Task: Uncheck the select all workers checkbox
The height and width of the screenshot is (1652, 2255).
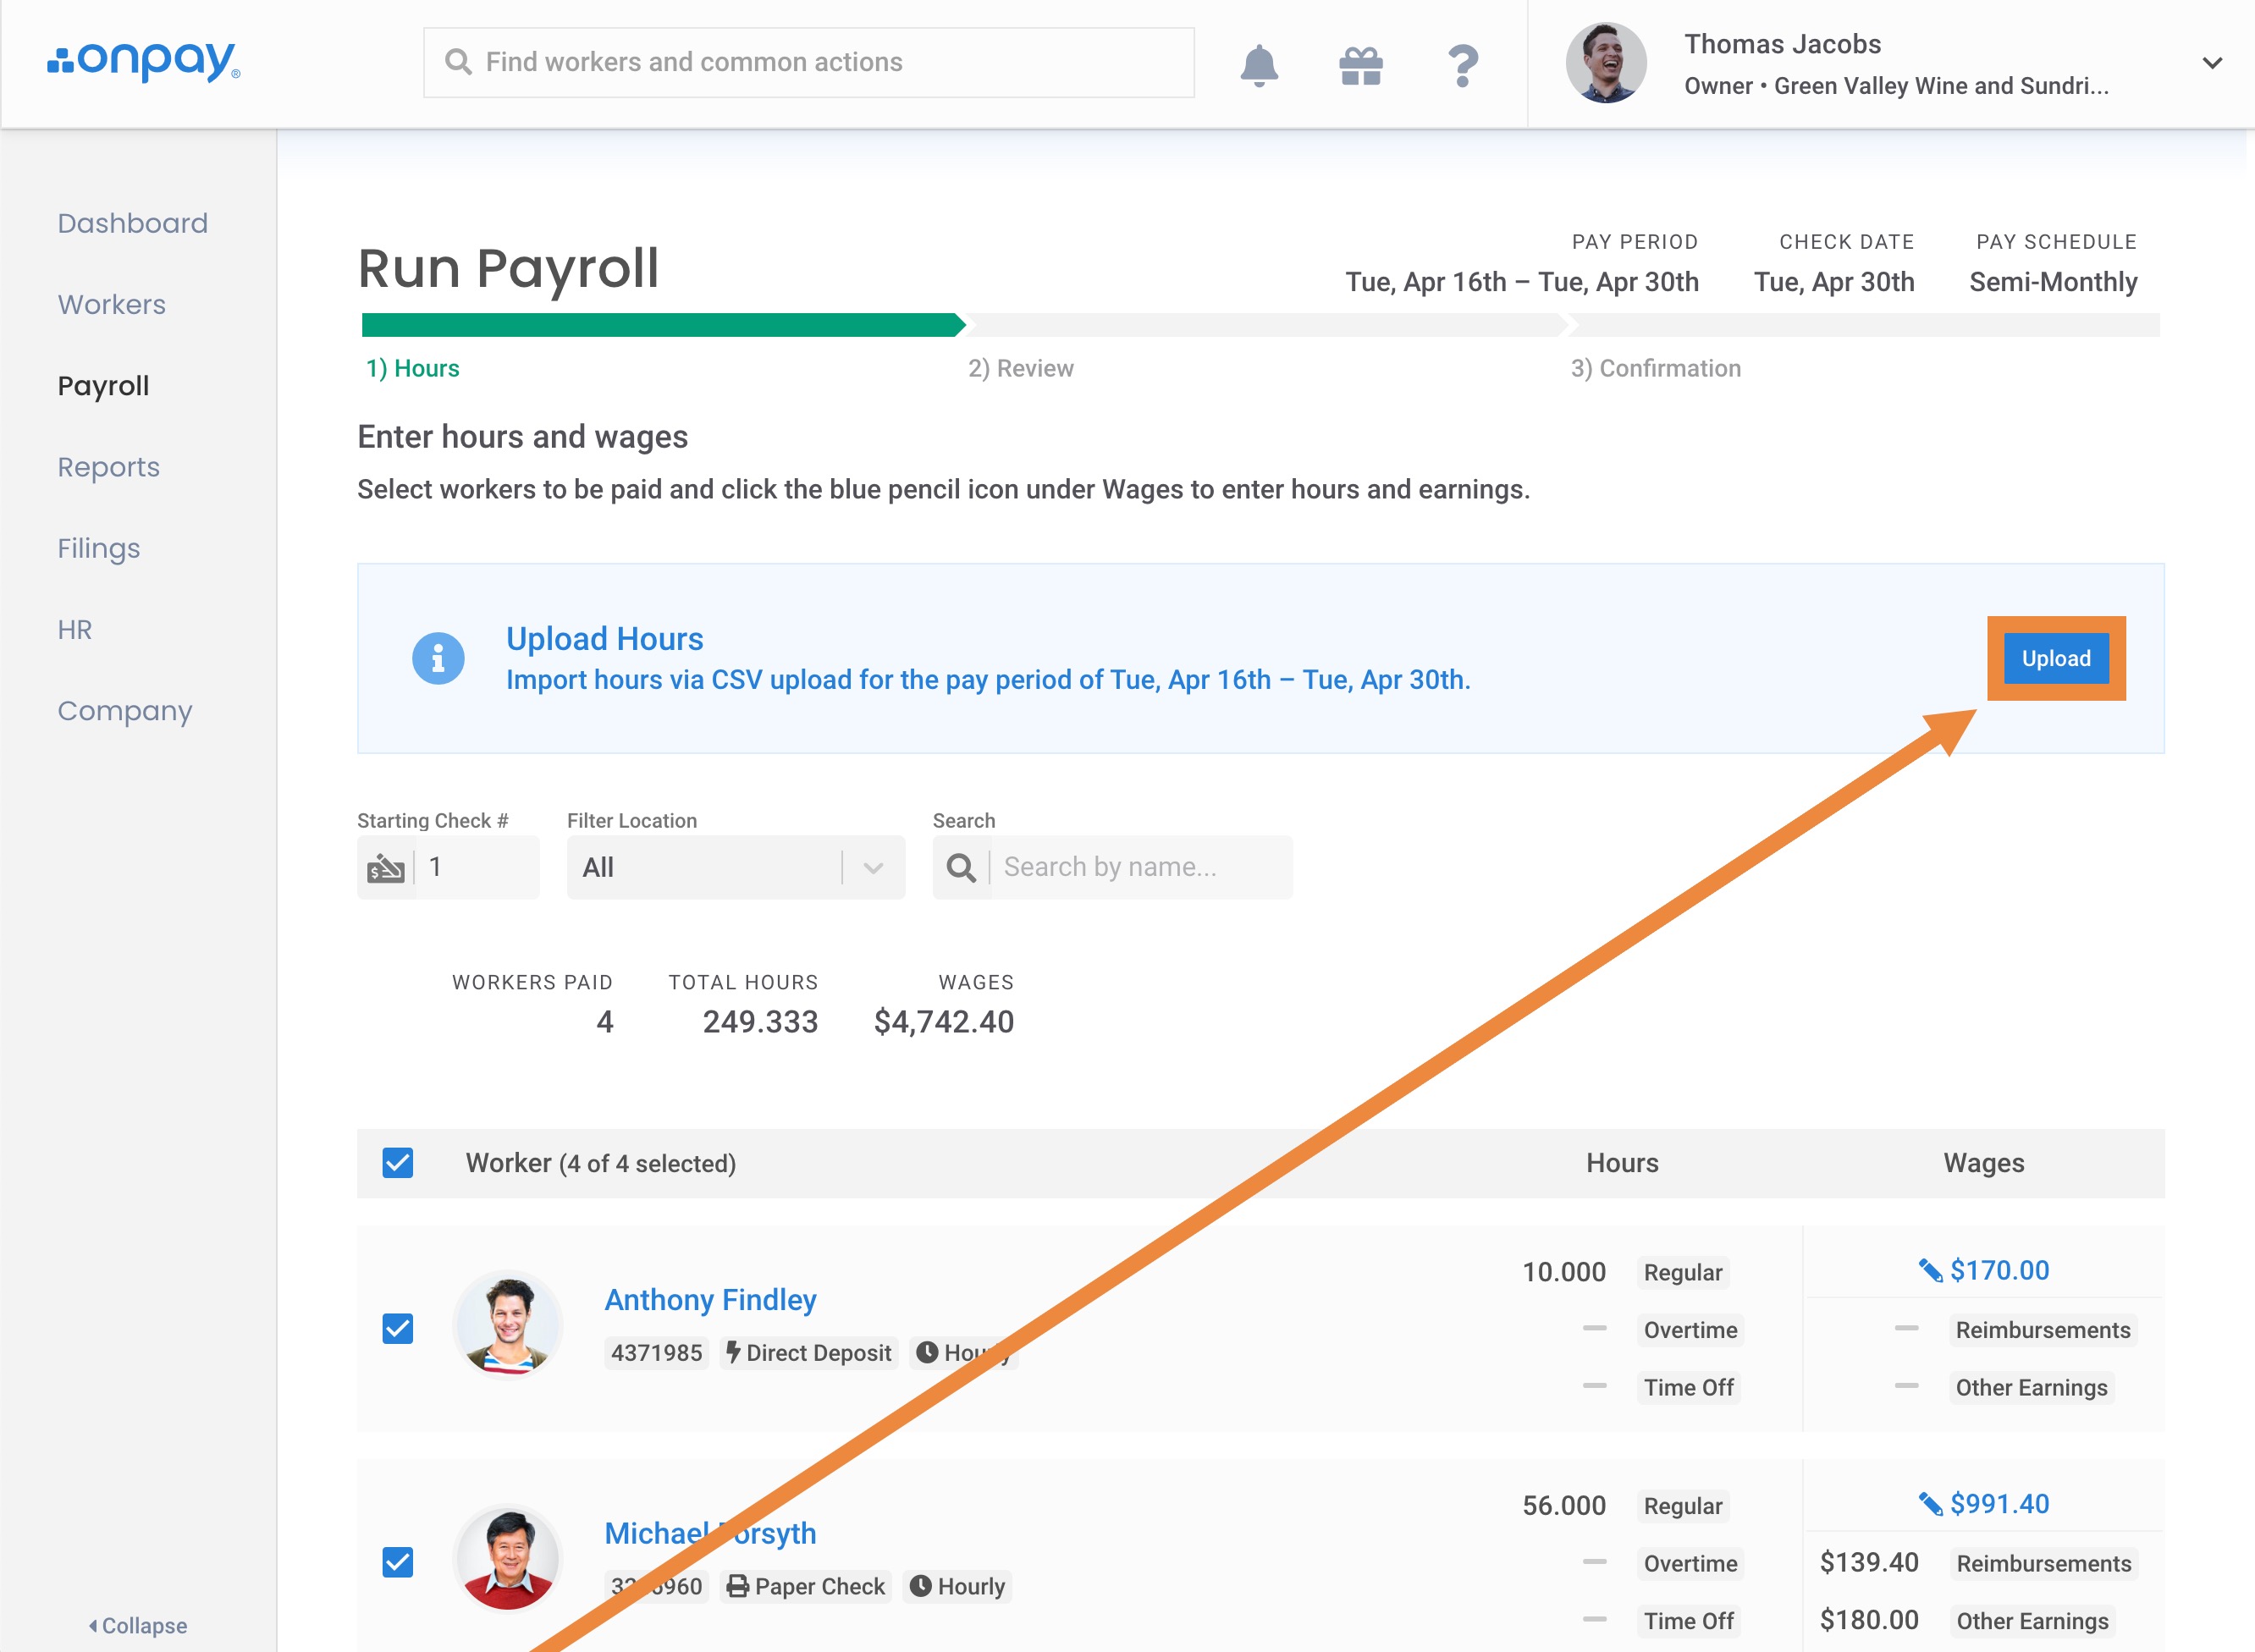Action: coord(398,1163)
